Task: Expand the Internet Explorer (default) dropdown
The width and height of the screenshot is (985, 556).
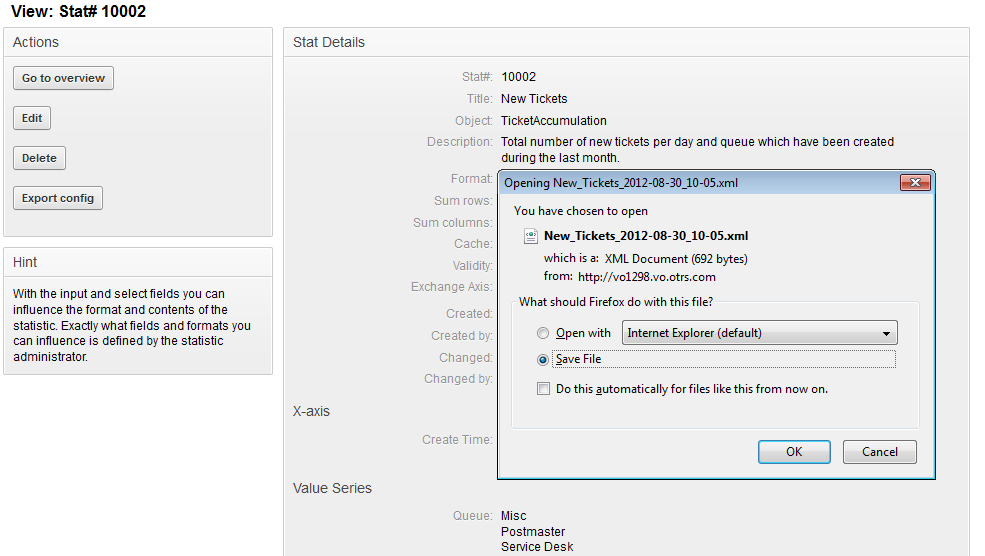Action: [x=759, y=333]
